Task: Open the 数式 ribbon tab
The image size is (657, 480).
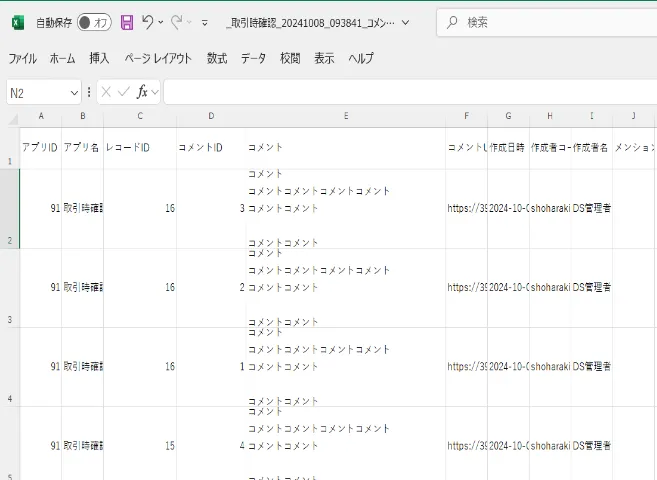Action: (217, 58)
